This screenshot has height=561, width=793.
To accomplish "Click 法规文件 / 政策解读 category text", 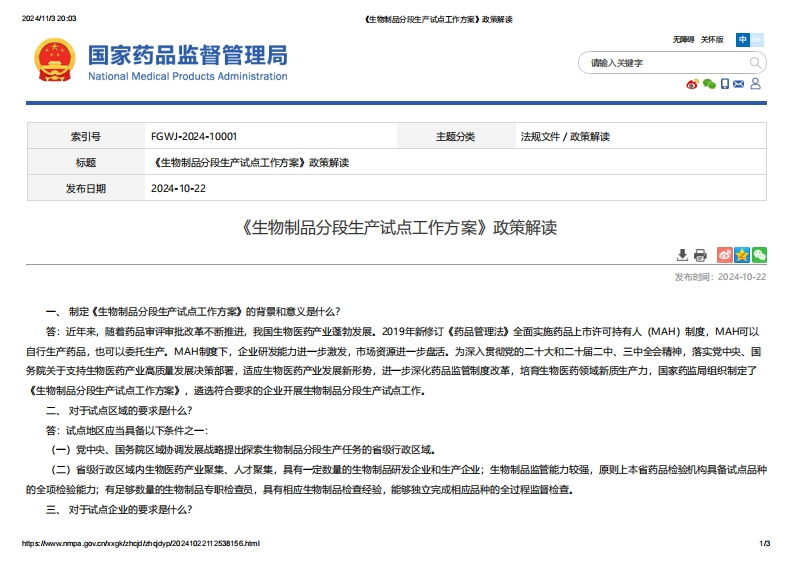I will 564,136.
